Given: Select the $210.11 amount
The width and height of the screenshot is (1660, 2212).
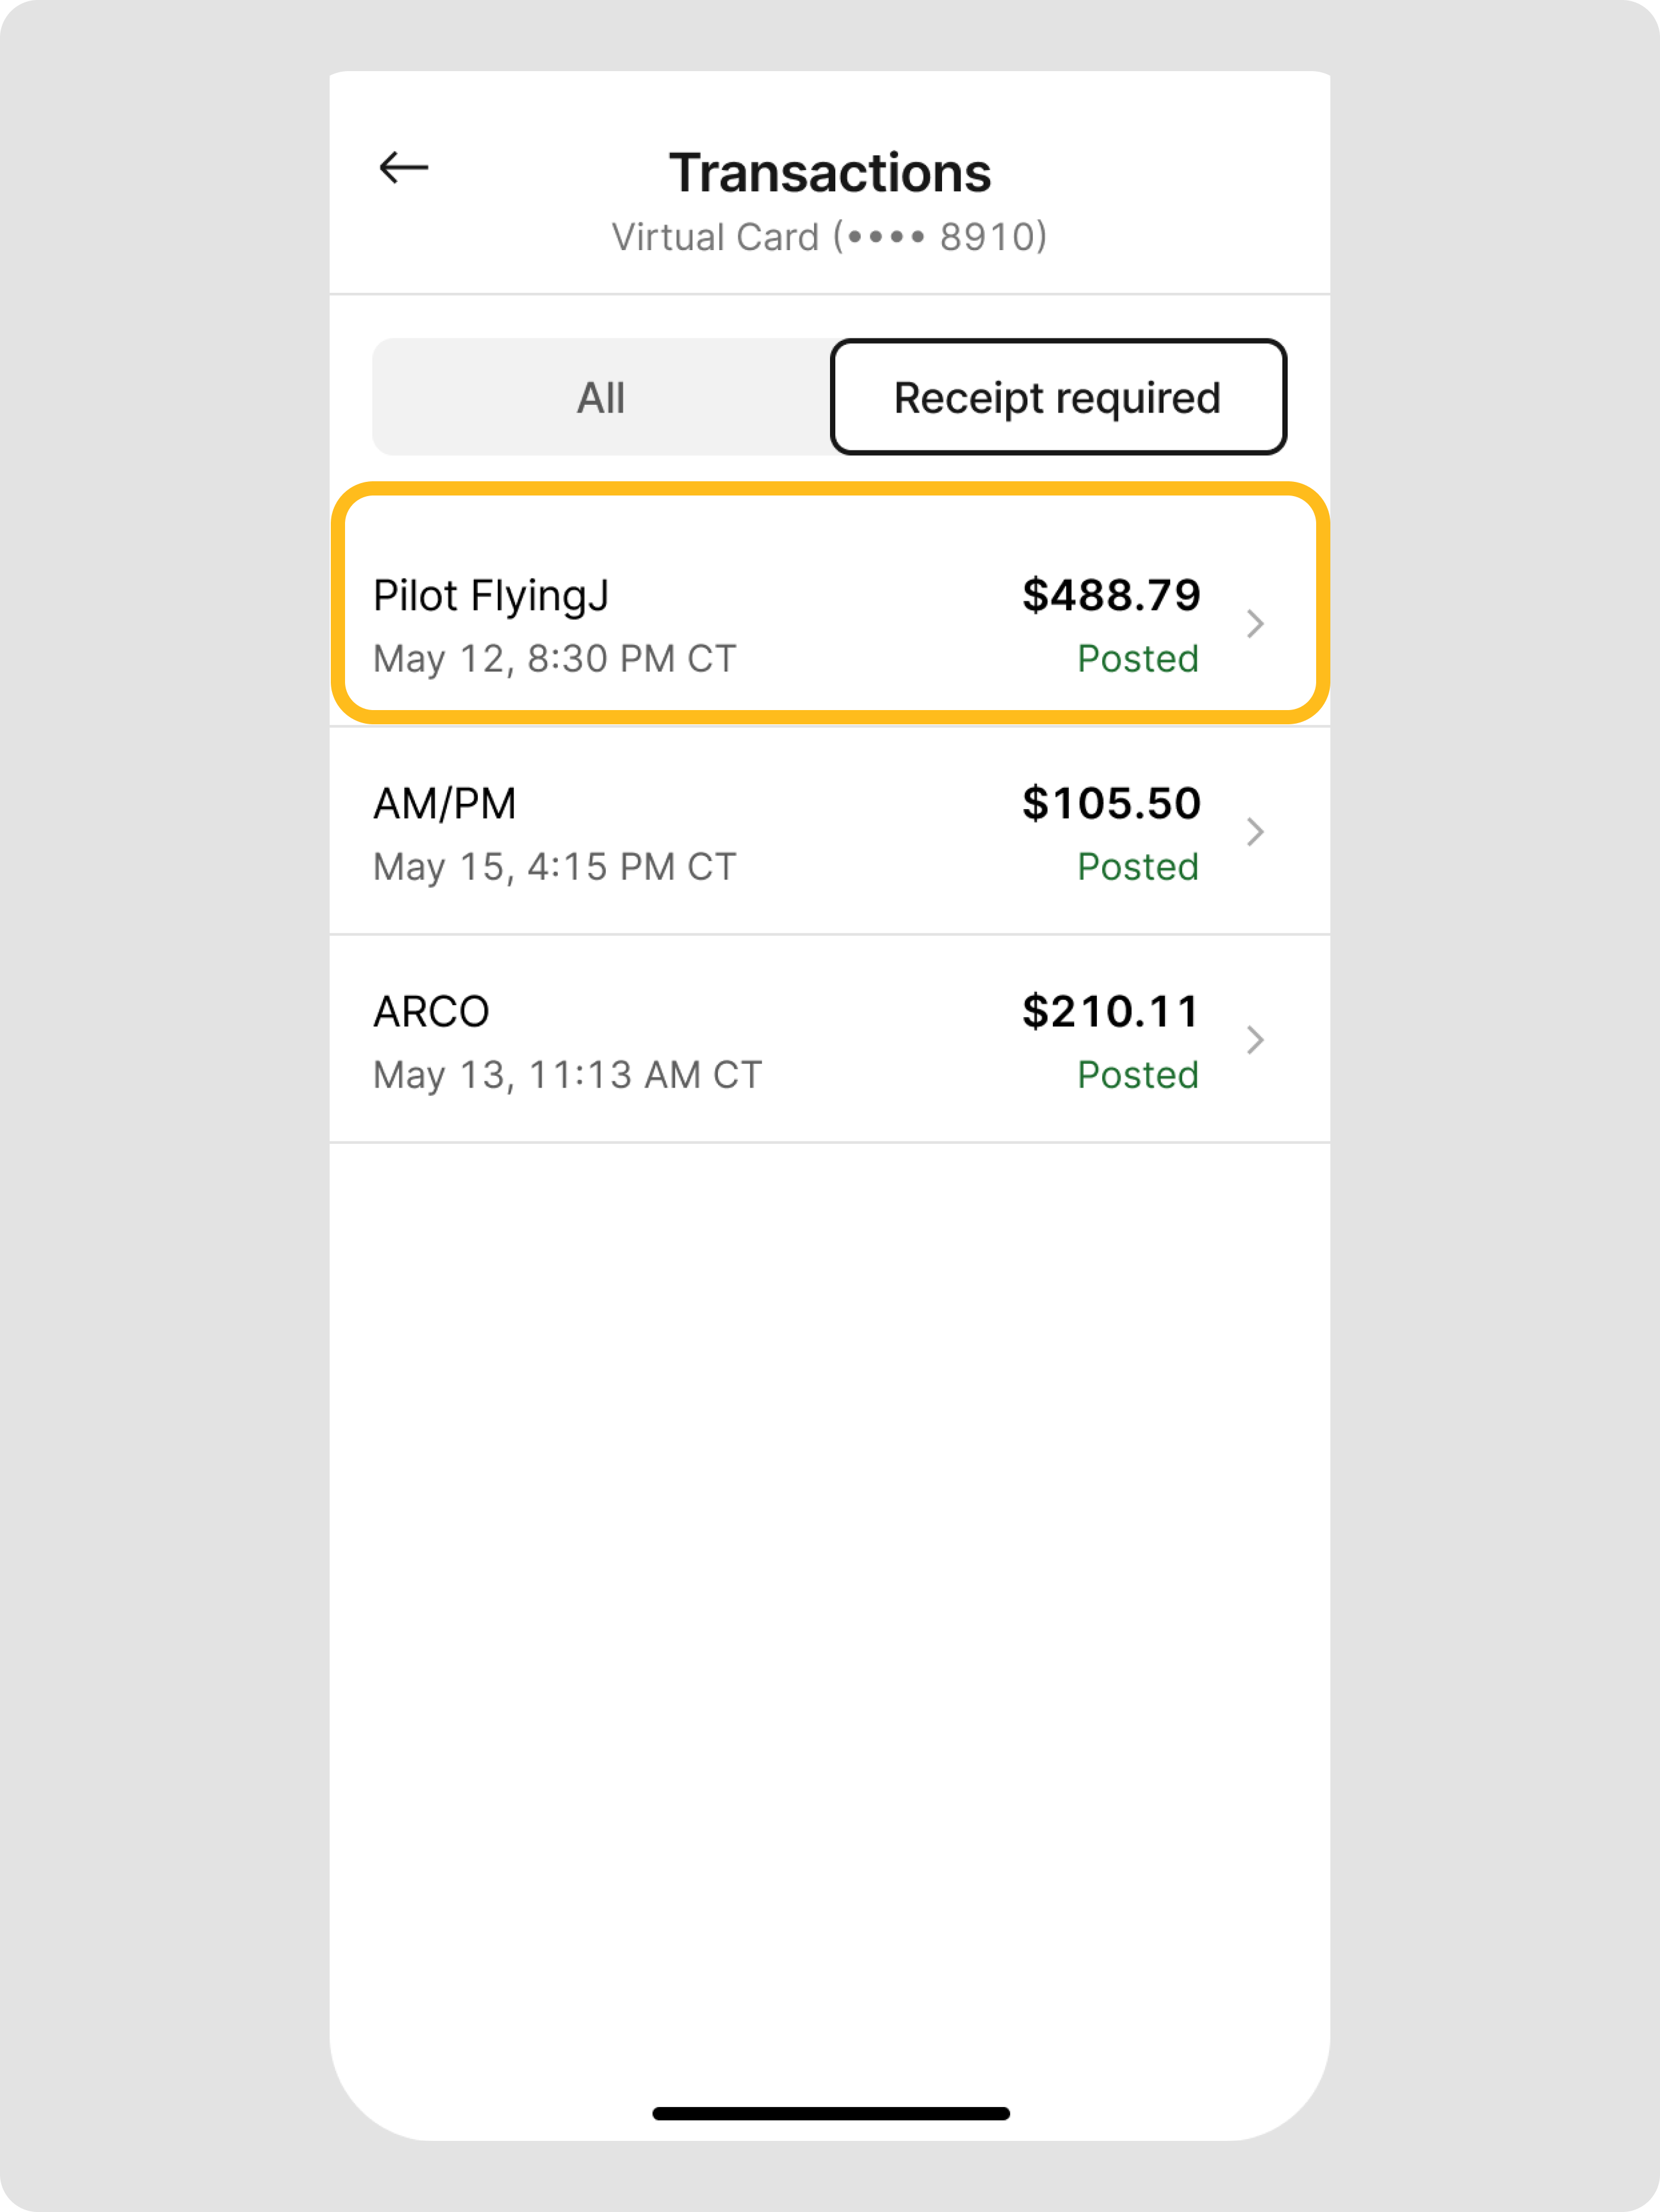Looking at the screenshot, I should 1111,1012.
